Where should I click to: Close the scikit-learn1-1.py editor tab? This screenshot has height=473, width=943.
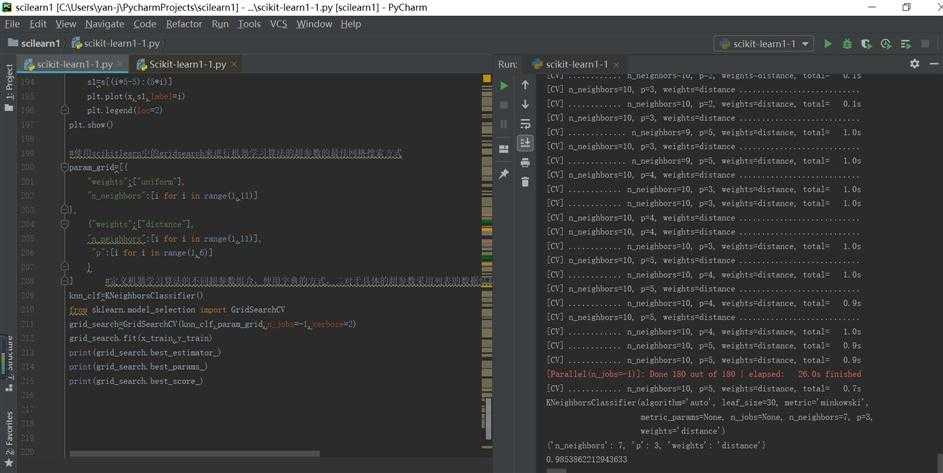point(120,64)
